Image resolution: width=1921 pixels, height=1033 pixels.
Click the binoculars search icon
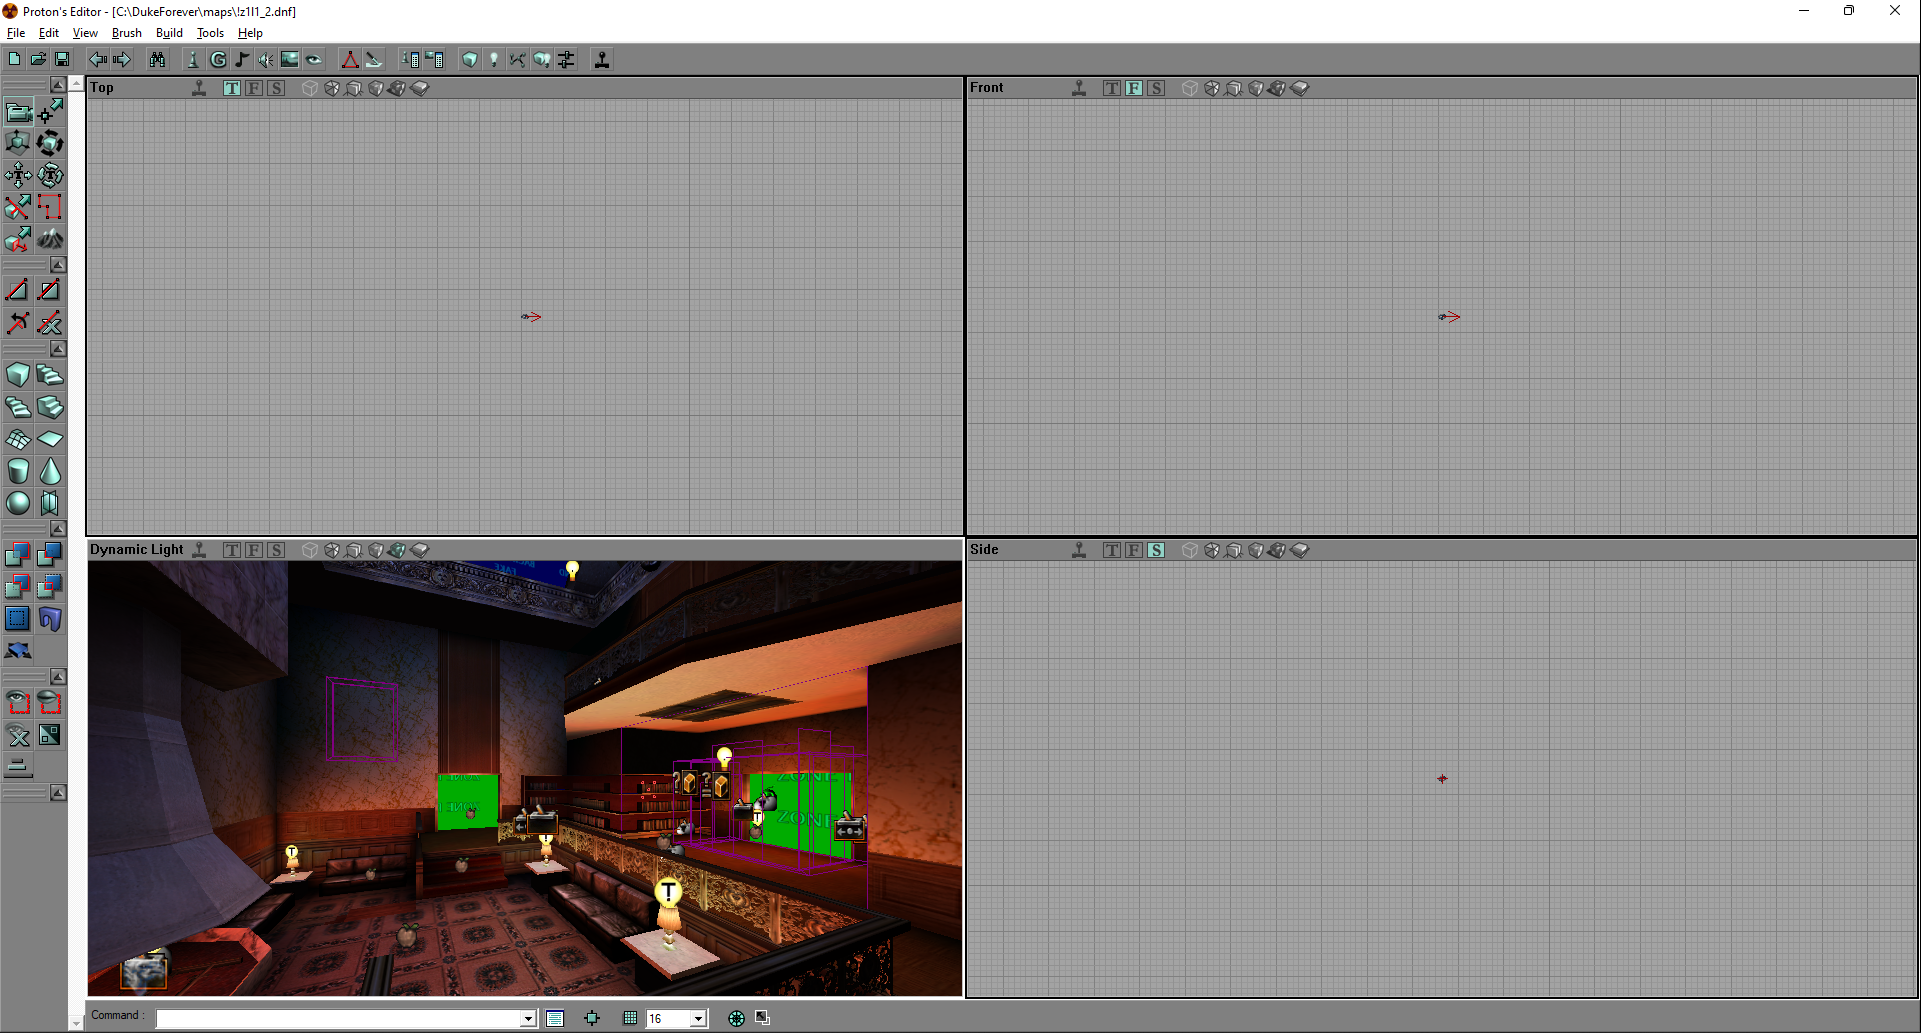pos(157,60)
